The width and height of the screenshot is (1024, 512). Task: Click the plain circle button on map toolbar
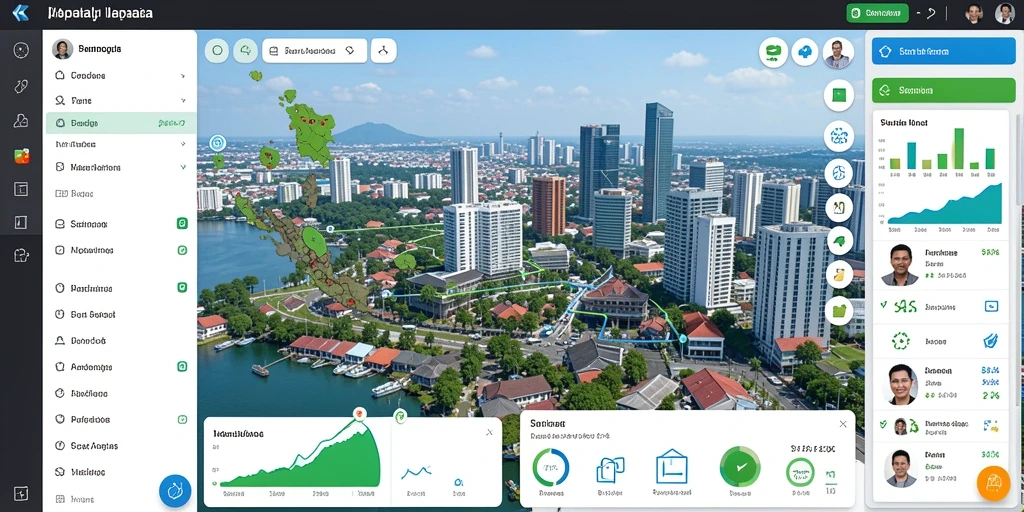[217, 50]
